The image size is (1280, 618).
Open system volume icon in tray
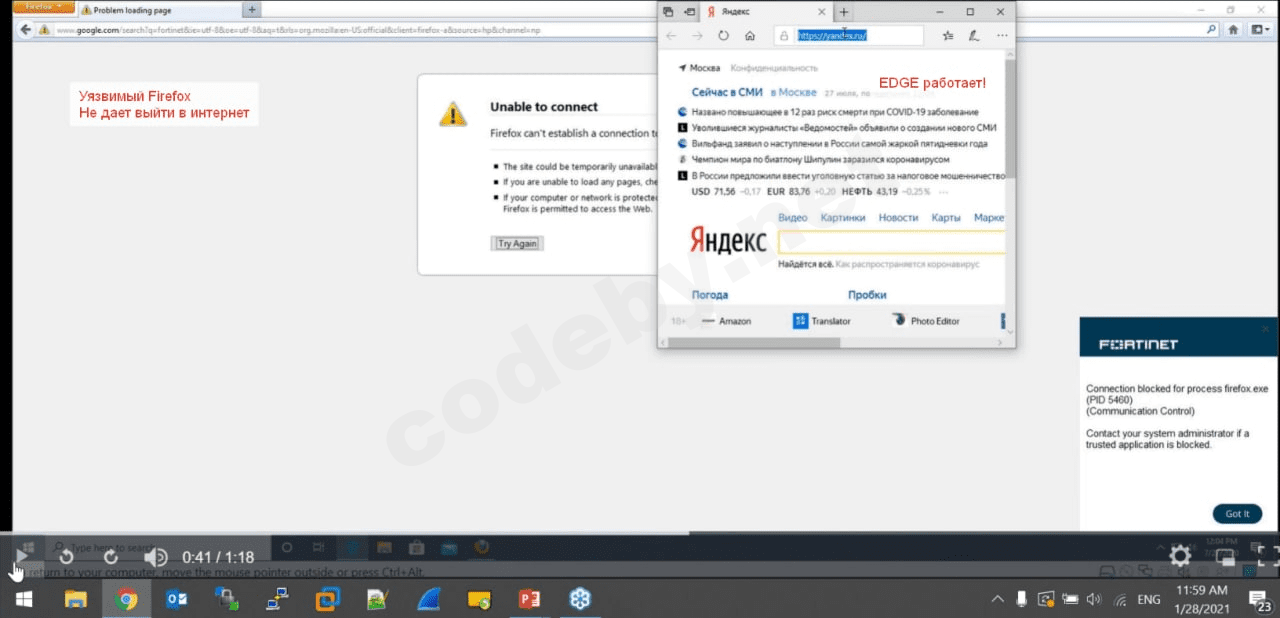(1094, 600)
